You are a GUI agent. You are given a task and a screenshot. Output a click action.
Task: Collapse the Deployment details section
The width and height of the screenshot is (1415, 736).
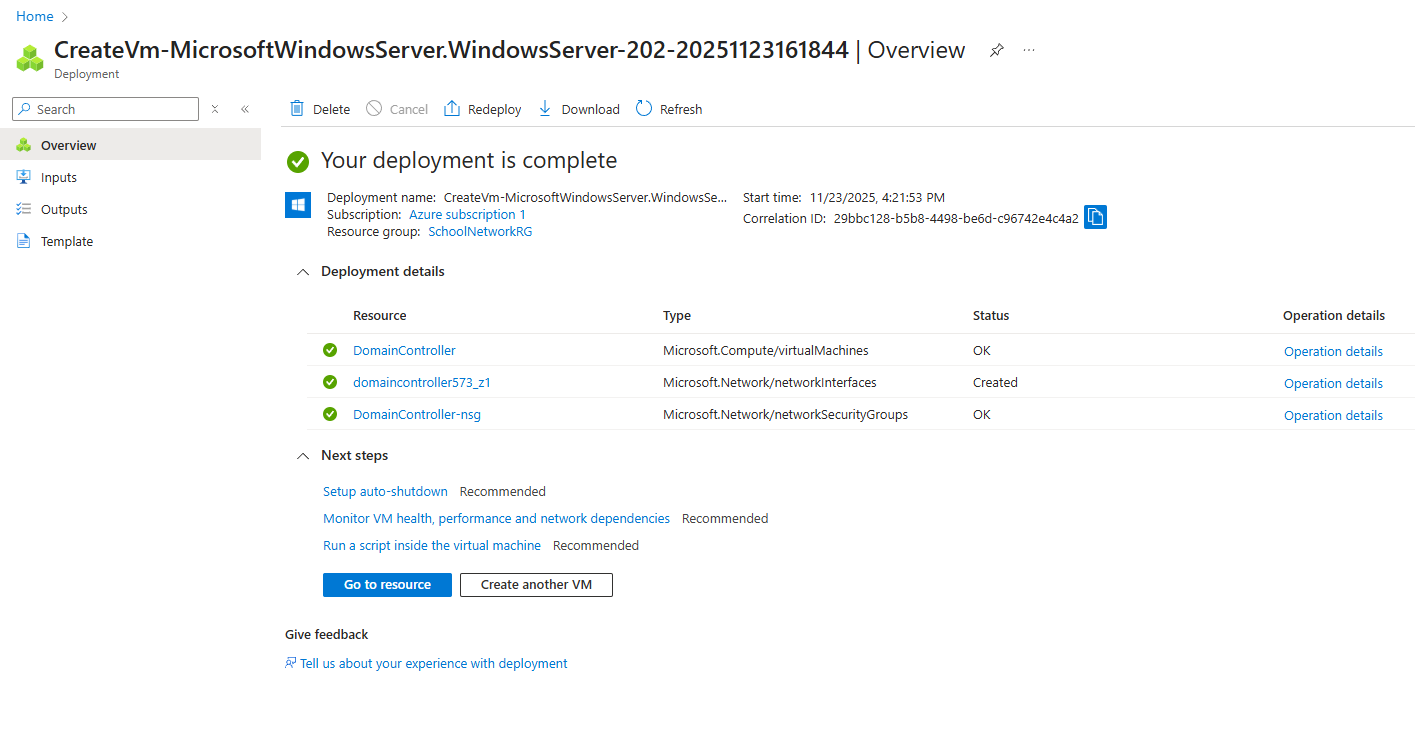303,272
